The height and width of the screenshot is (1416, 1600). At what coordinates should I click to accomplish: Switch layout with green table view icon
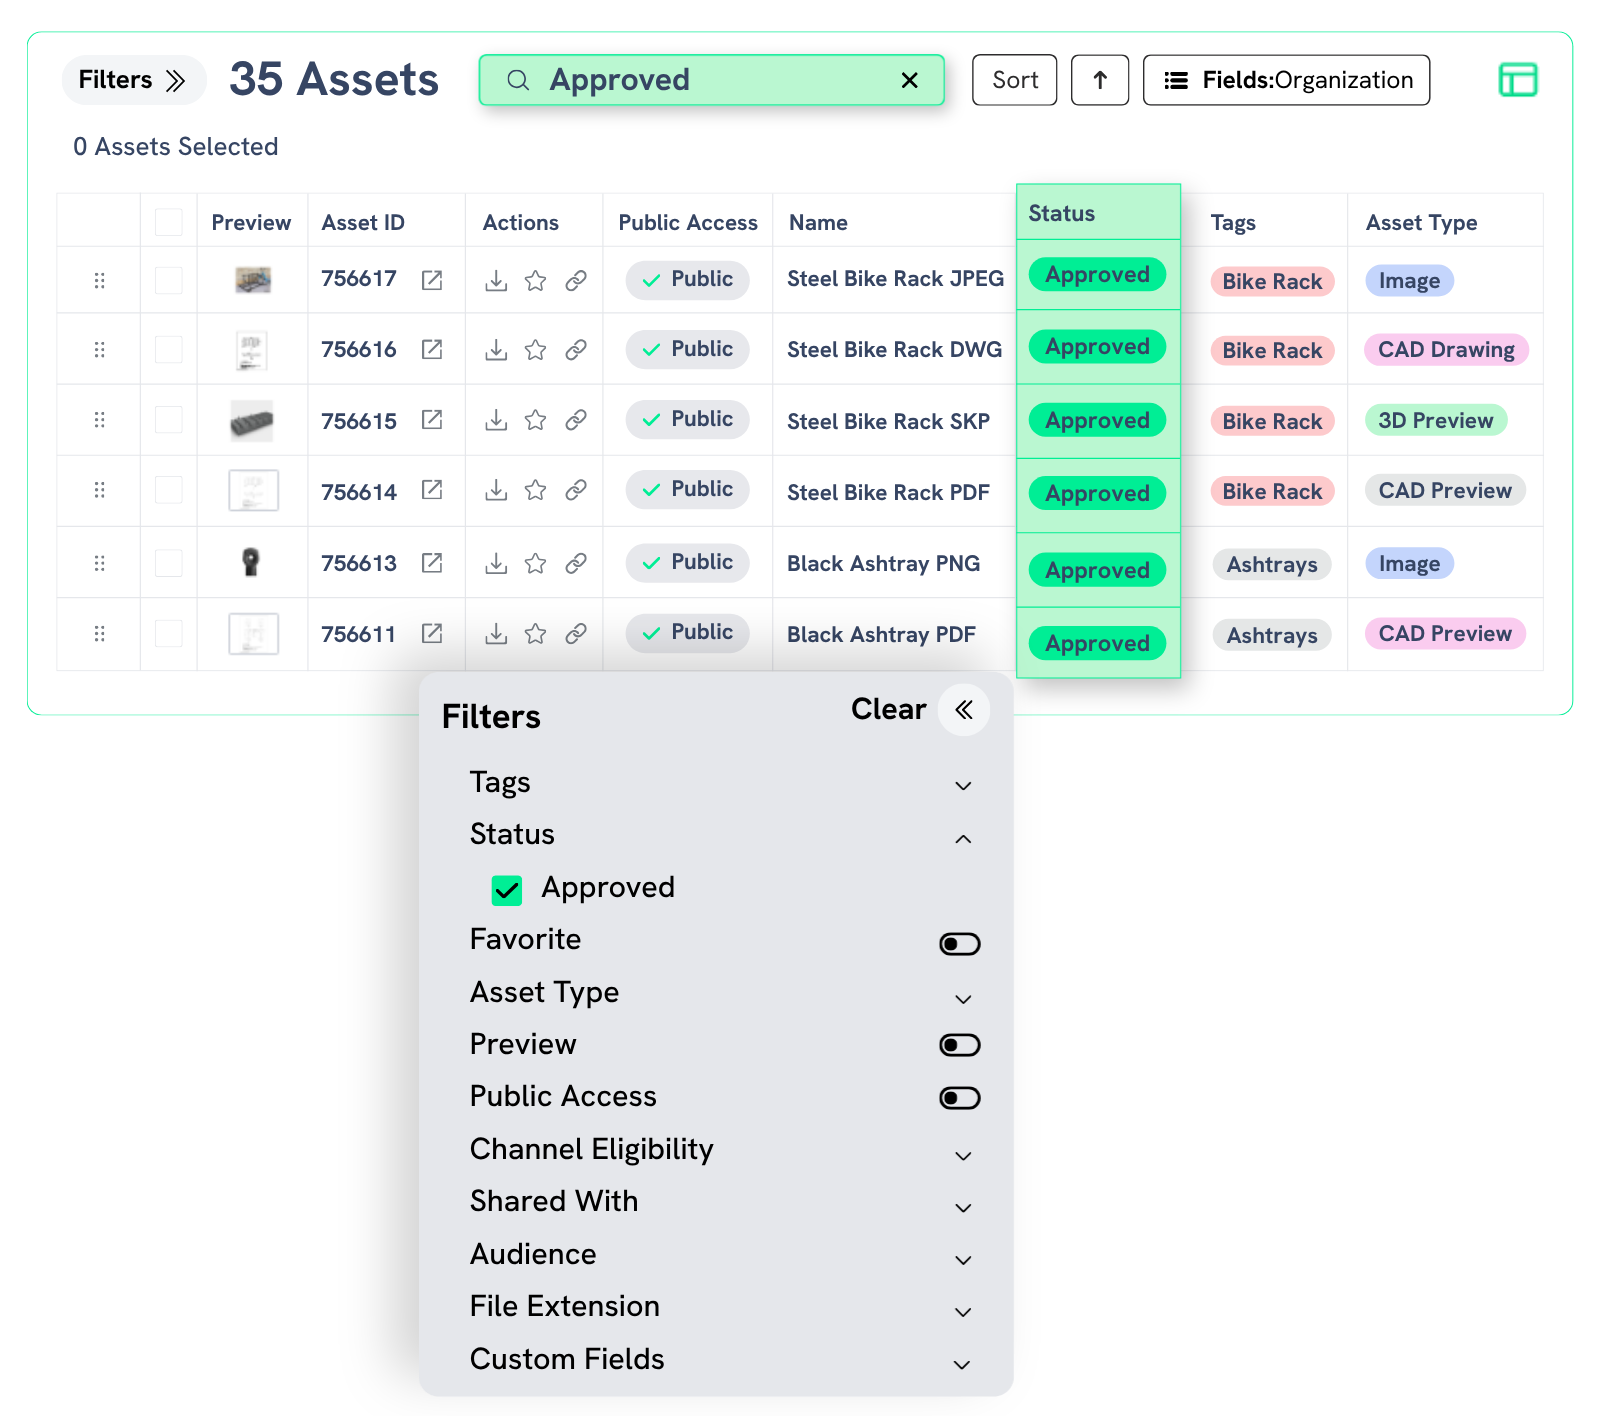[1518, 80]
